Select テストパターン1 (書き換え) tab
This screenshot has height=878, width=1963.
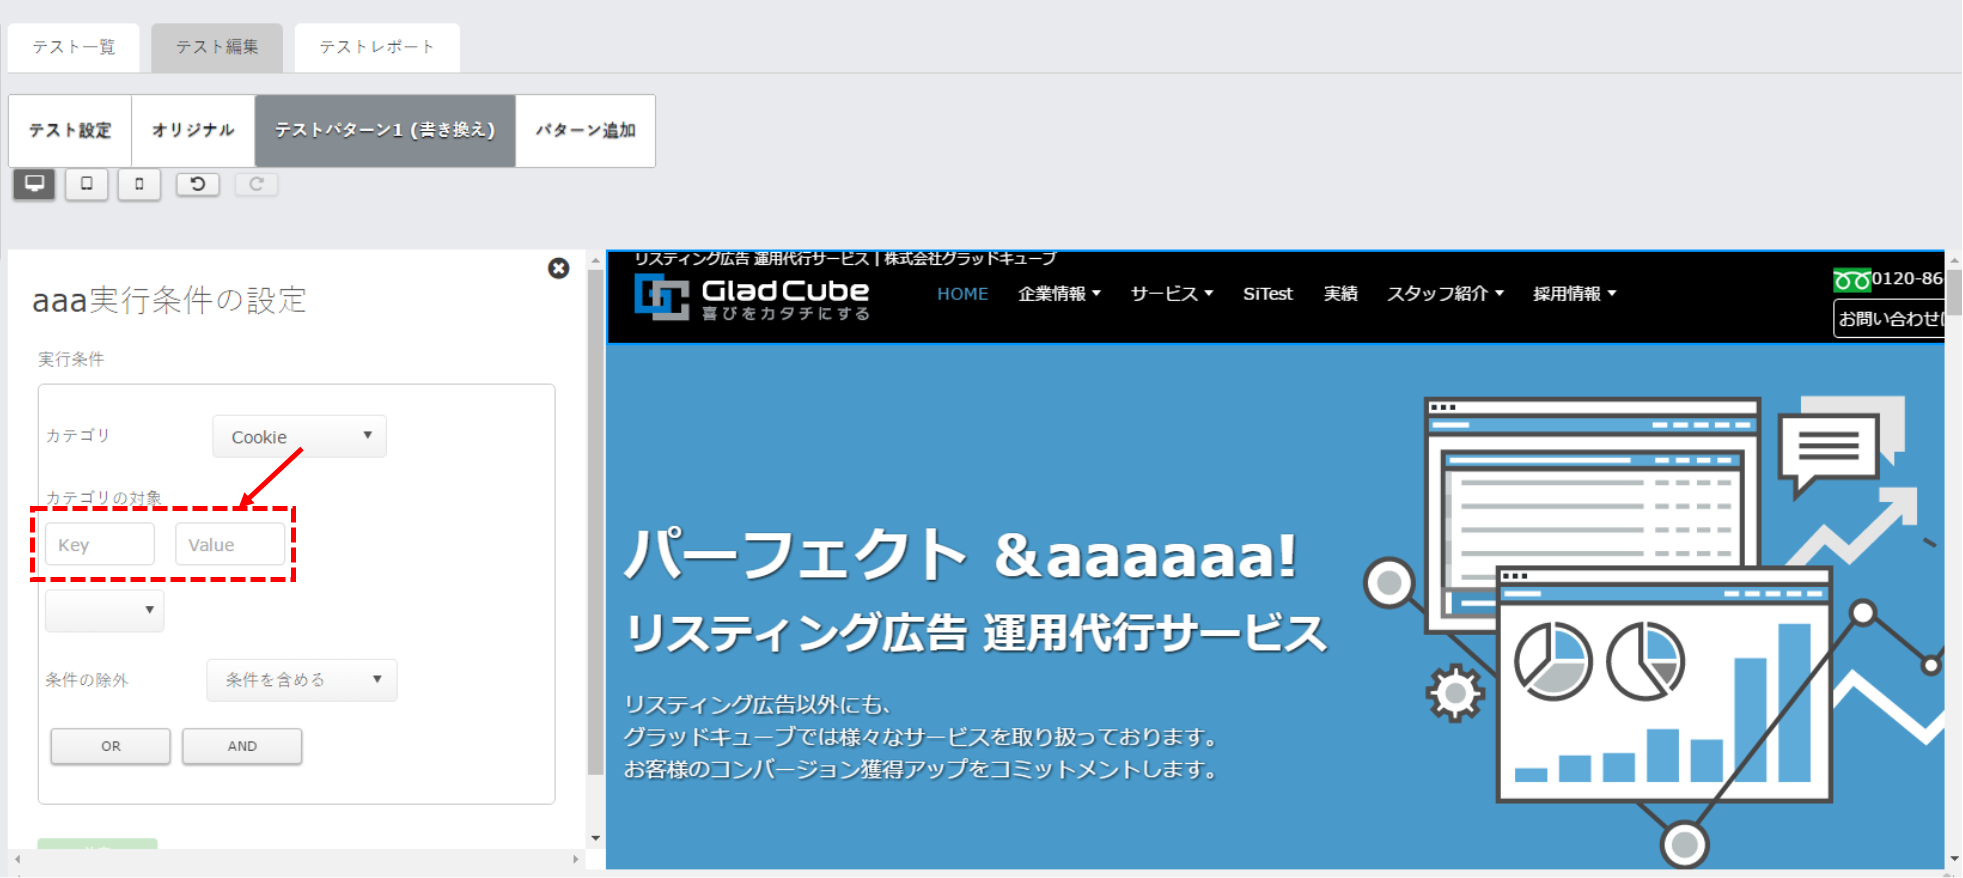tap(385, 130)
